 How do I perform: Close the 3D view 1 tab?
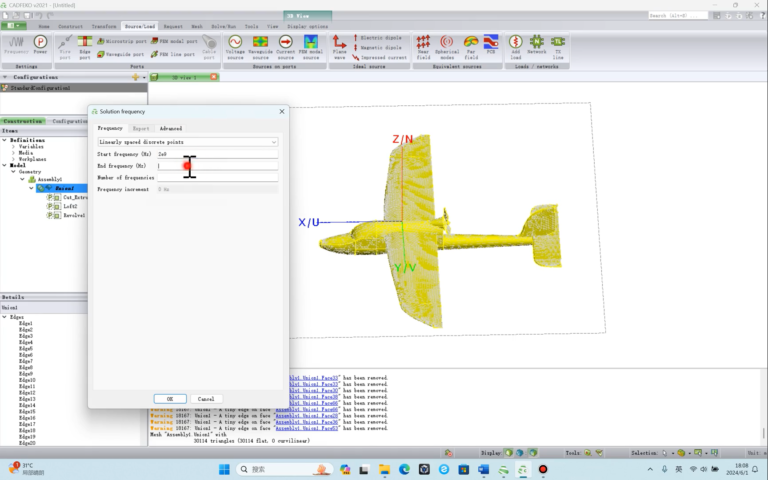pyautogui.click(x=214, y=77)
